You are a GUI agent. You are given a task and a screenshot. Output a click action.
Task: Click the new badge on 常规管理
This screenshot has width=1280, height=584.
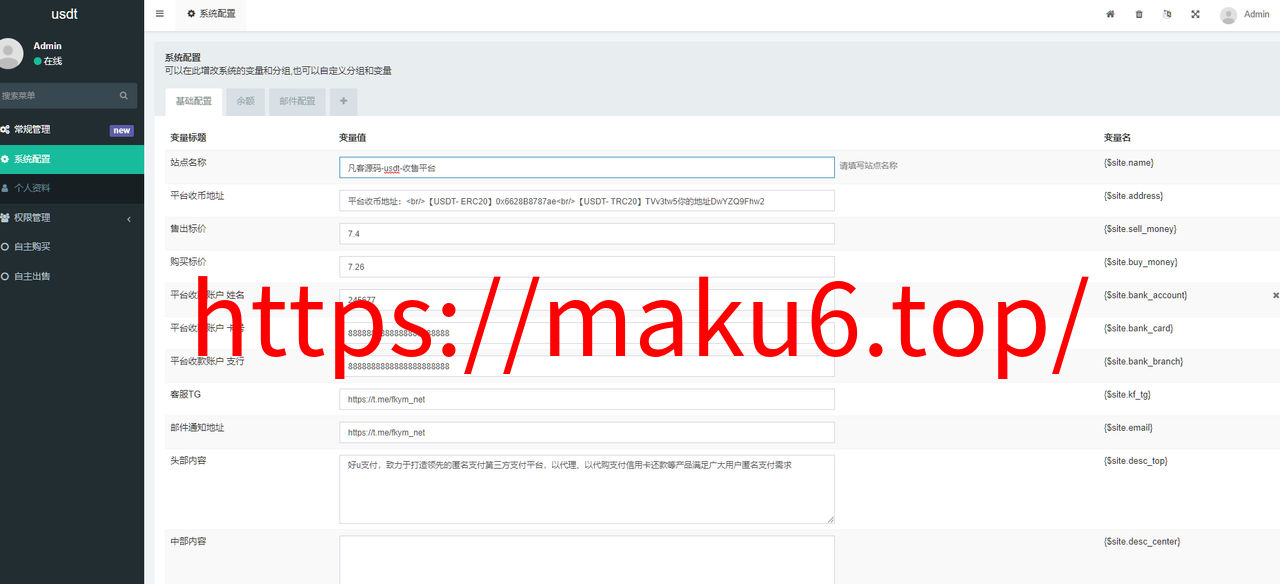[122, 130]
